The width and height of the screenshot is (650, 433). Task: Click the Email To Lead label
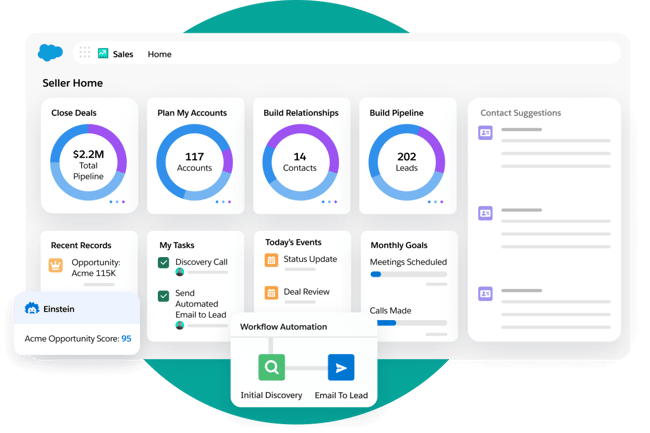[341, 395]
